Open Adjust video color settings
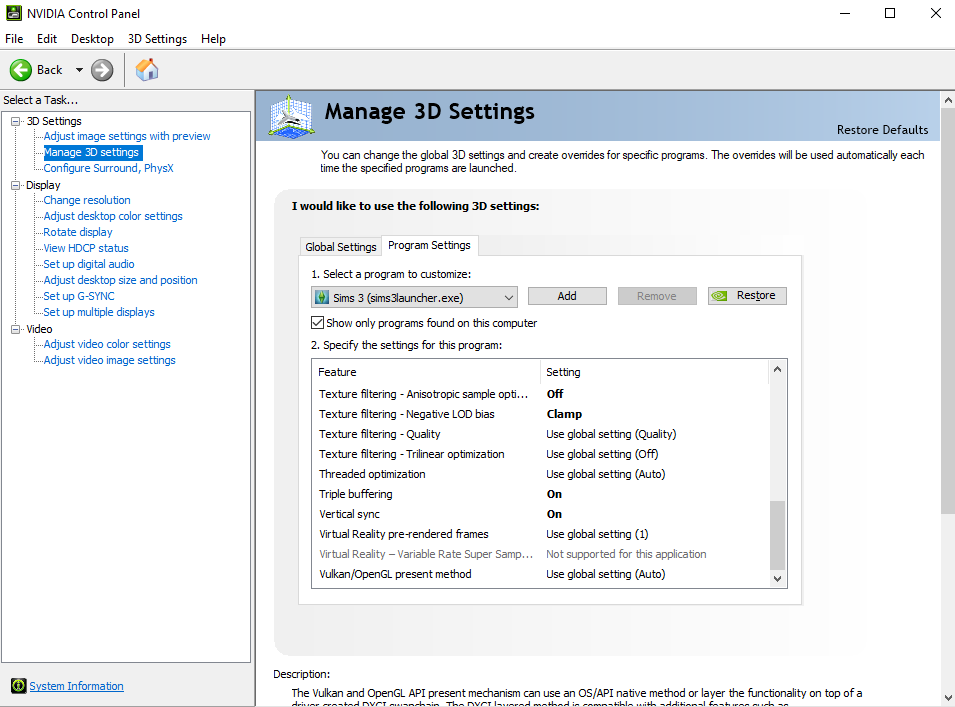This screenshot has width=955, height=707. tap(107, 344)
